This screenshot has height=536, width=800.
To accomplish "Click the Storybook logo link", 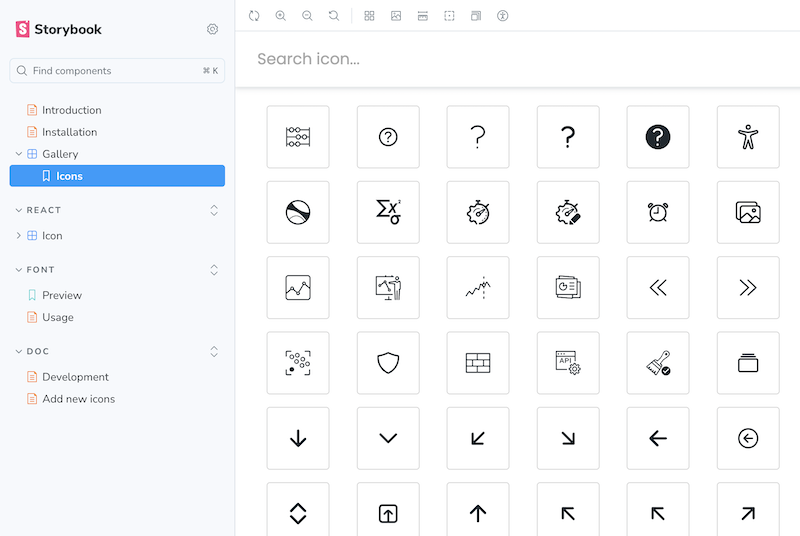I will [x=58, y=29].
